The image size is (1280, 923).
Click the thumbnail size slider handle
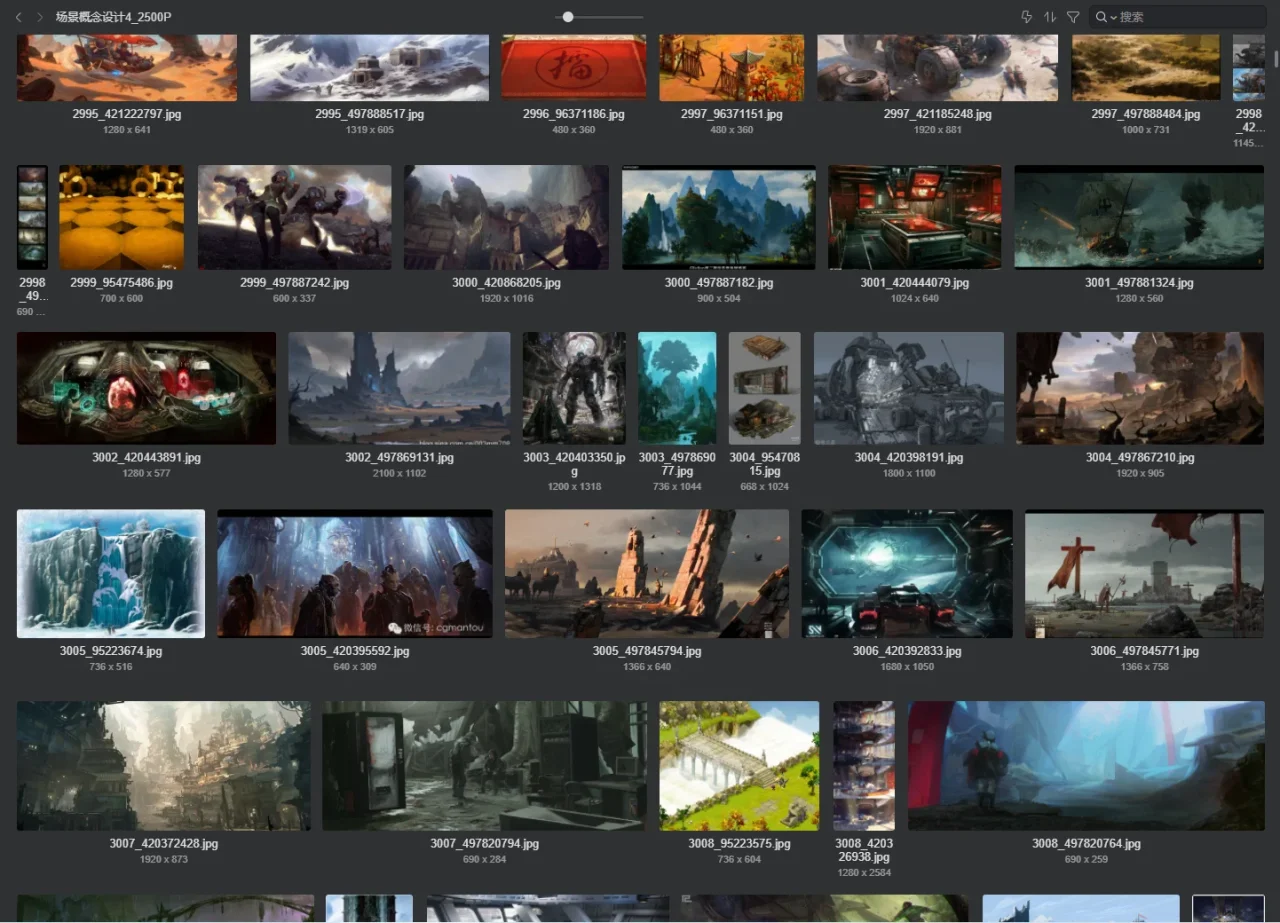[568, 17]
